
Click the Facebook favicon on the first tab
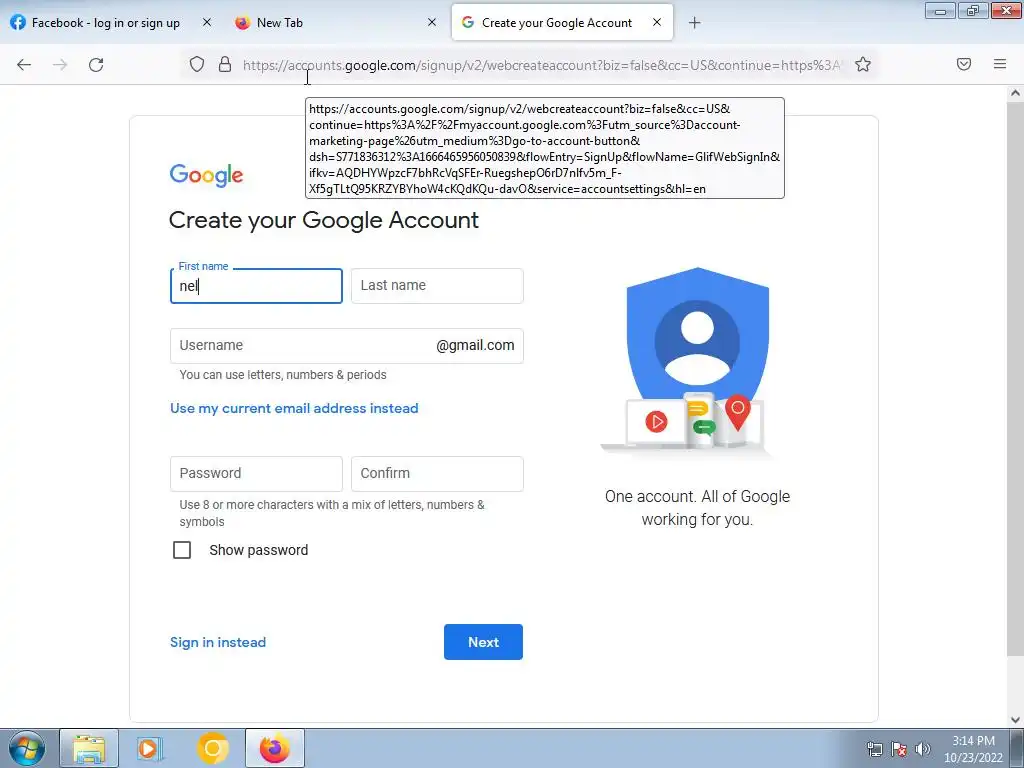click(18, 22)
